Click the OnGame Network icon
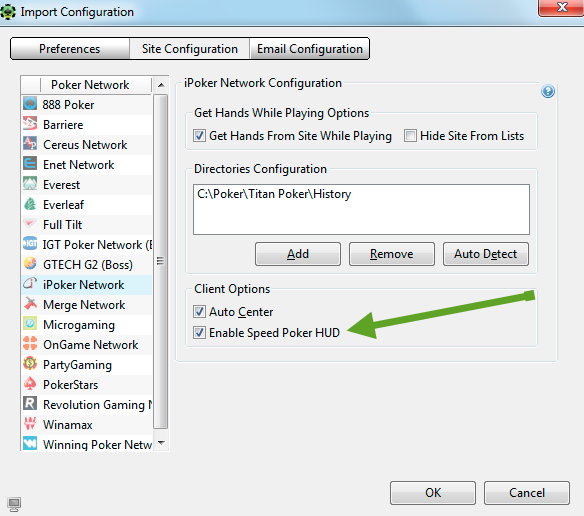 pos(30,344)
